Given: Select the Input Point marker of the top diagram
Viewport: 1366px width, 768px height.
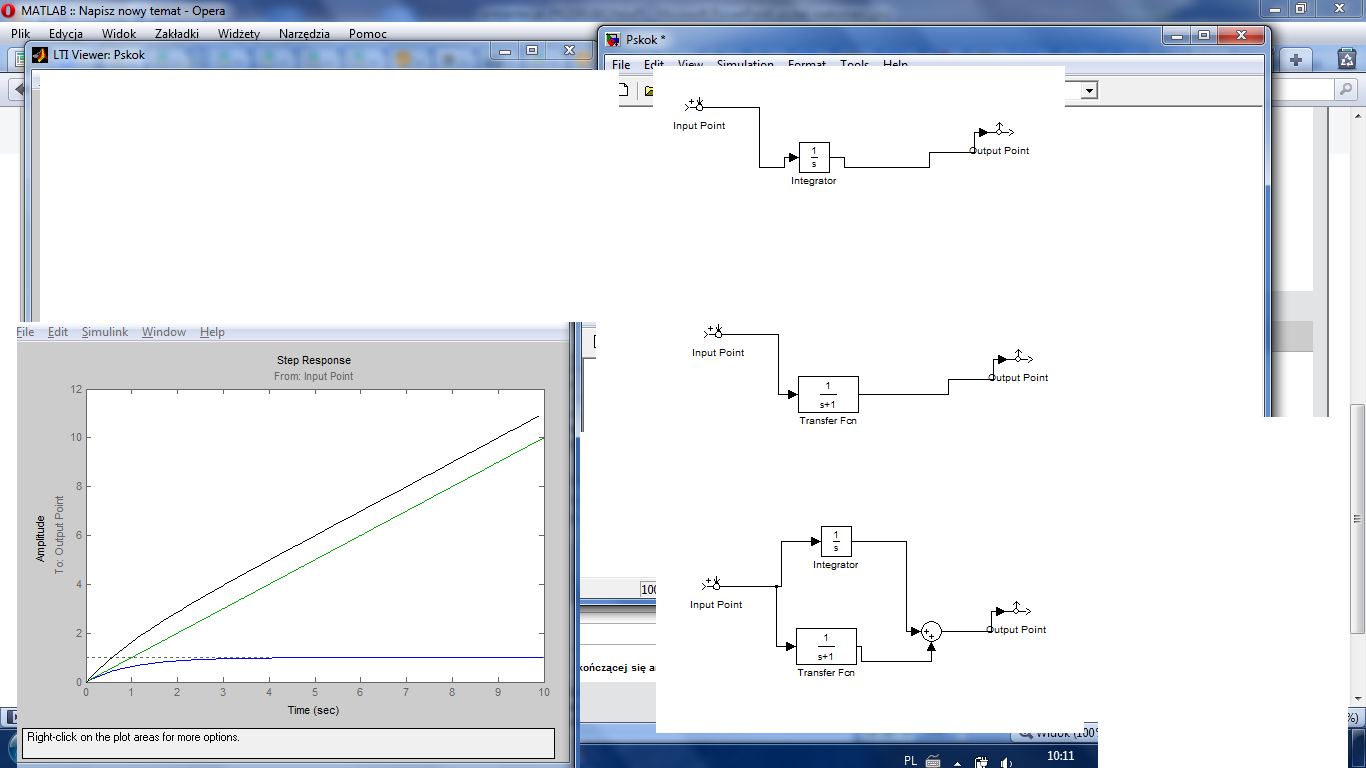Looking at the screenshot, I should tap(697, 105).
